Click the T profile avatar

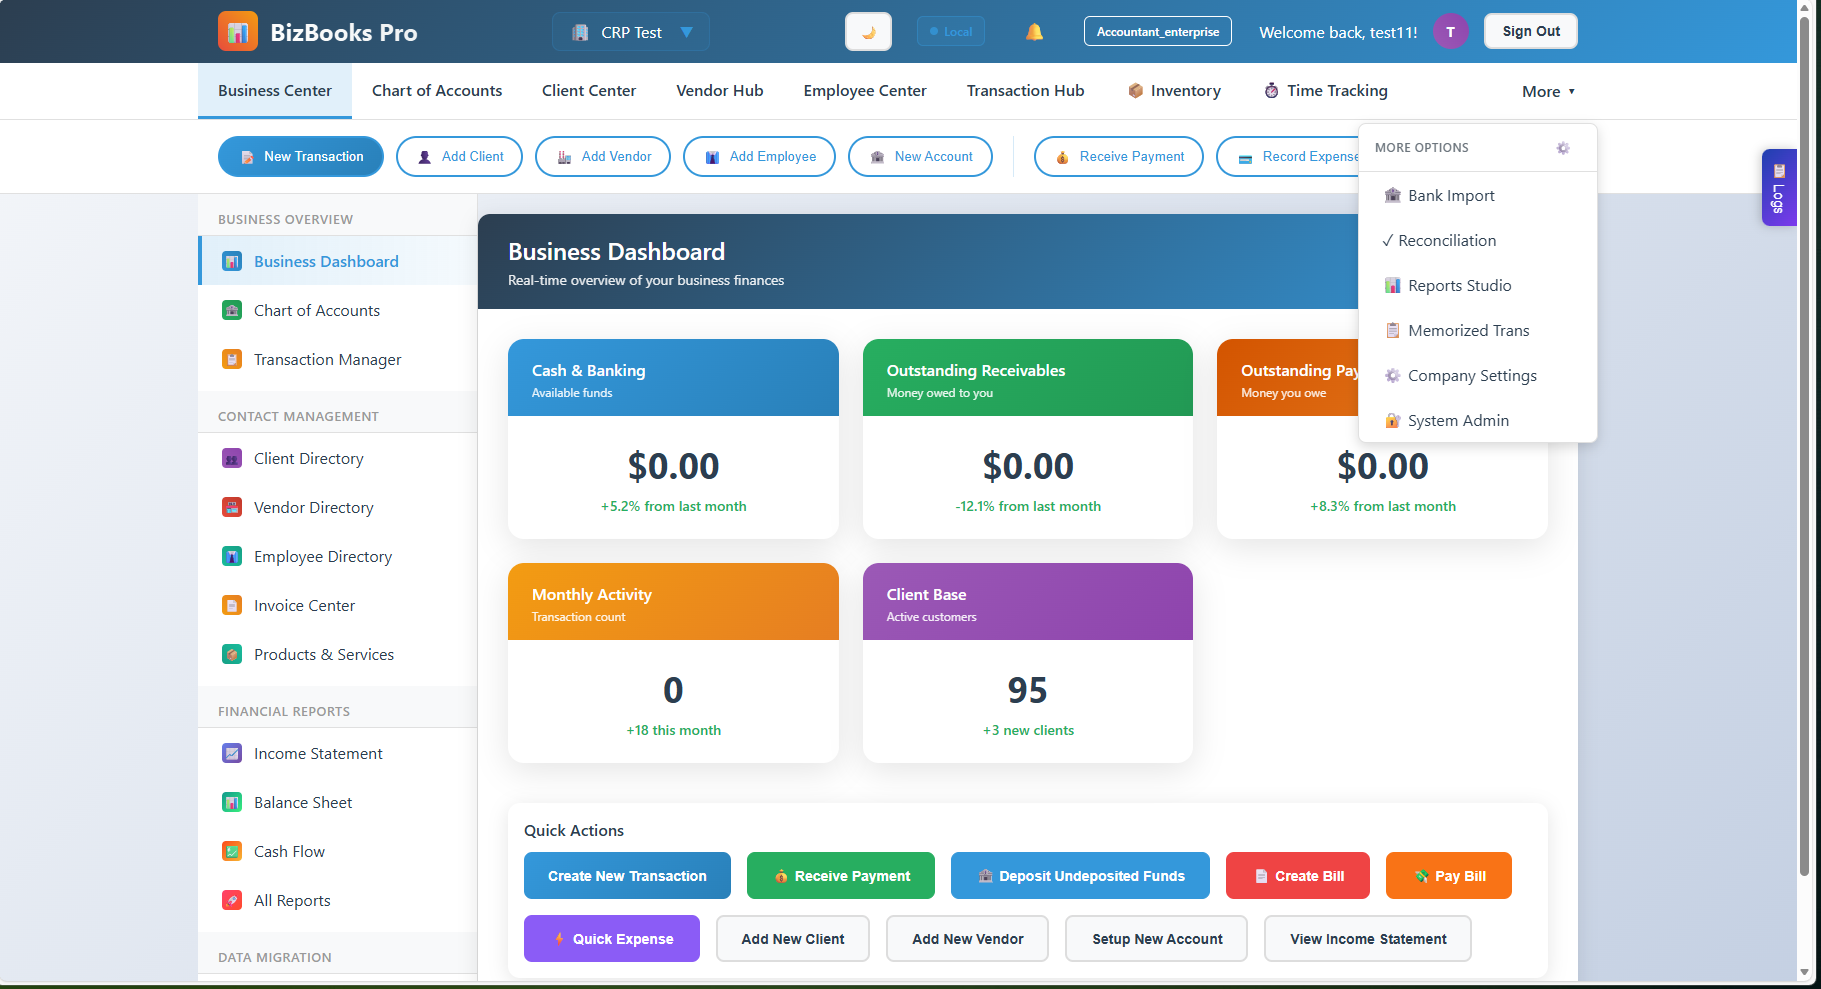pos(1450,31)
